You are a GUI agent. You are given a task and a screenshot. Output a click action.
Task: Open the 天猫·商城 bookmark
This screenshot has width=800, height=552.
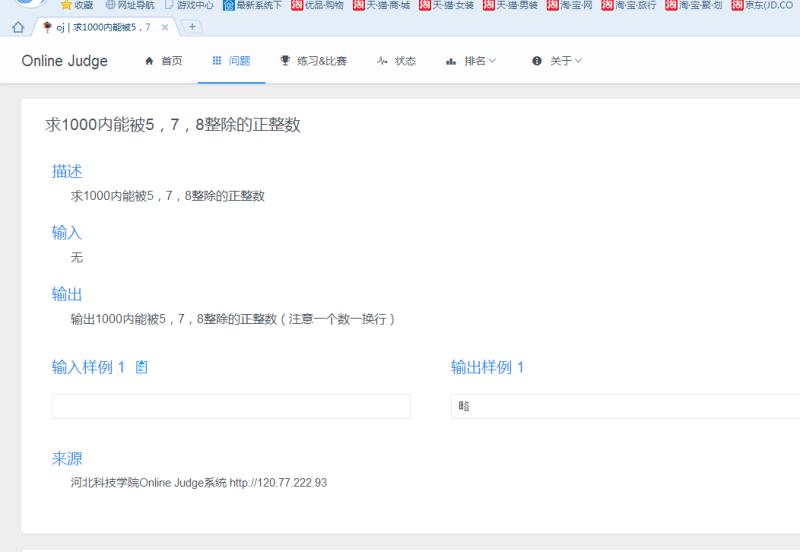point(382,5)
